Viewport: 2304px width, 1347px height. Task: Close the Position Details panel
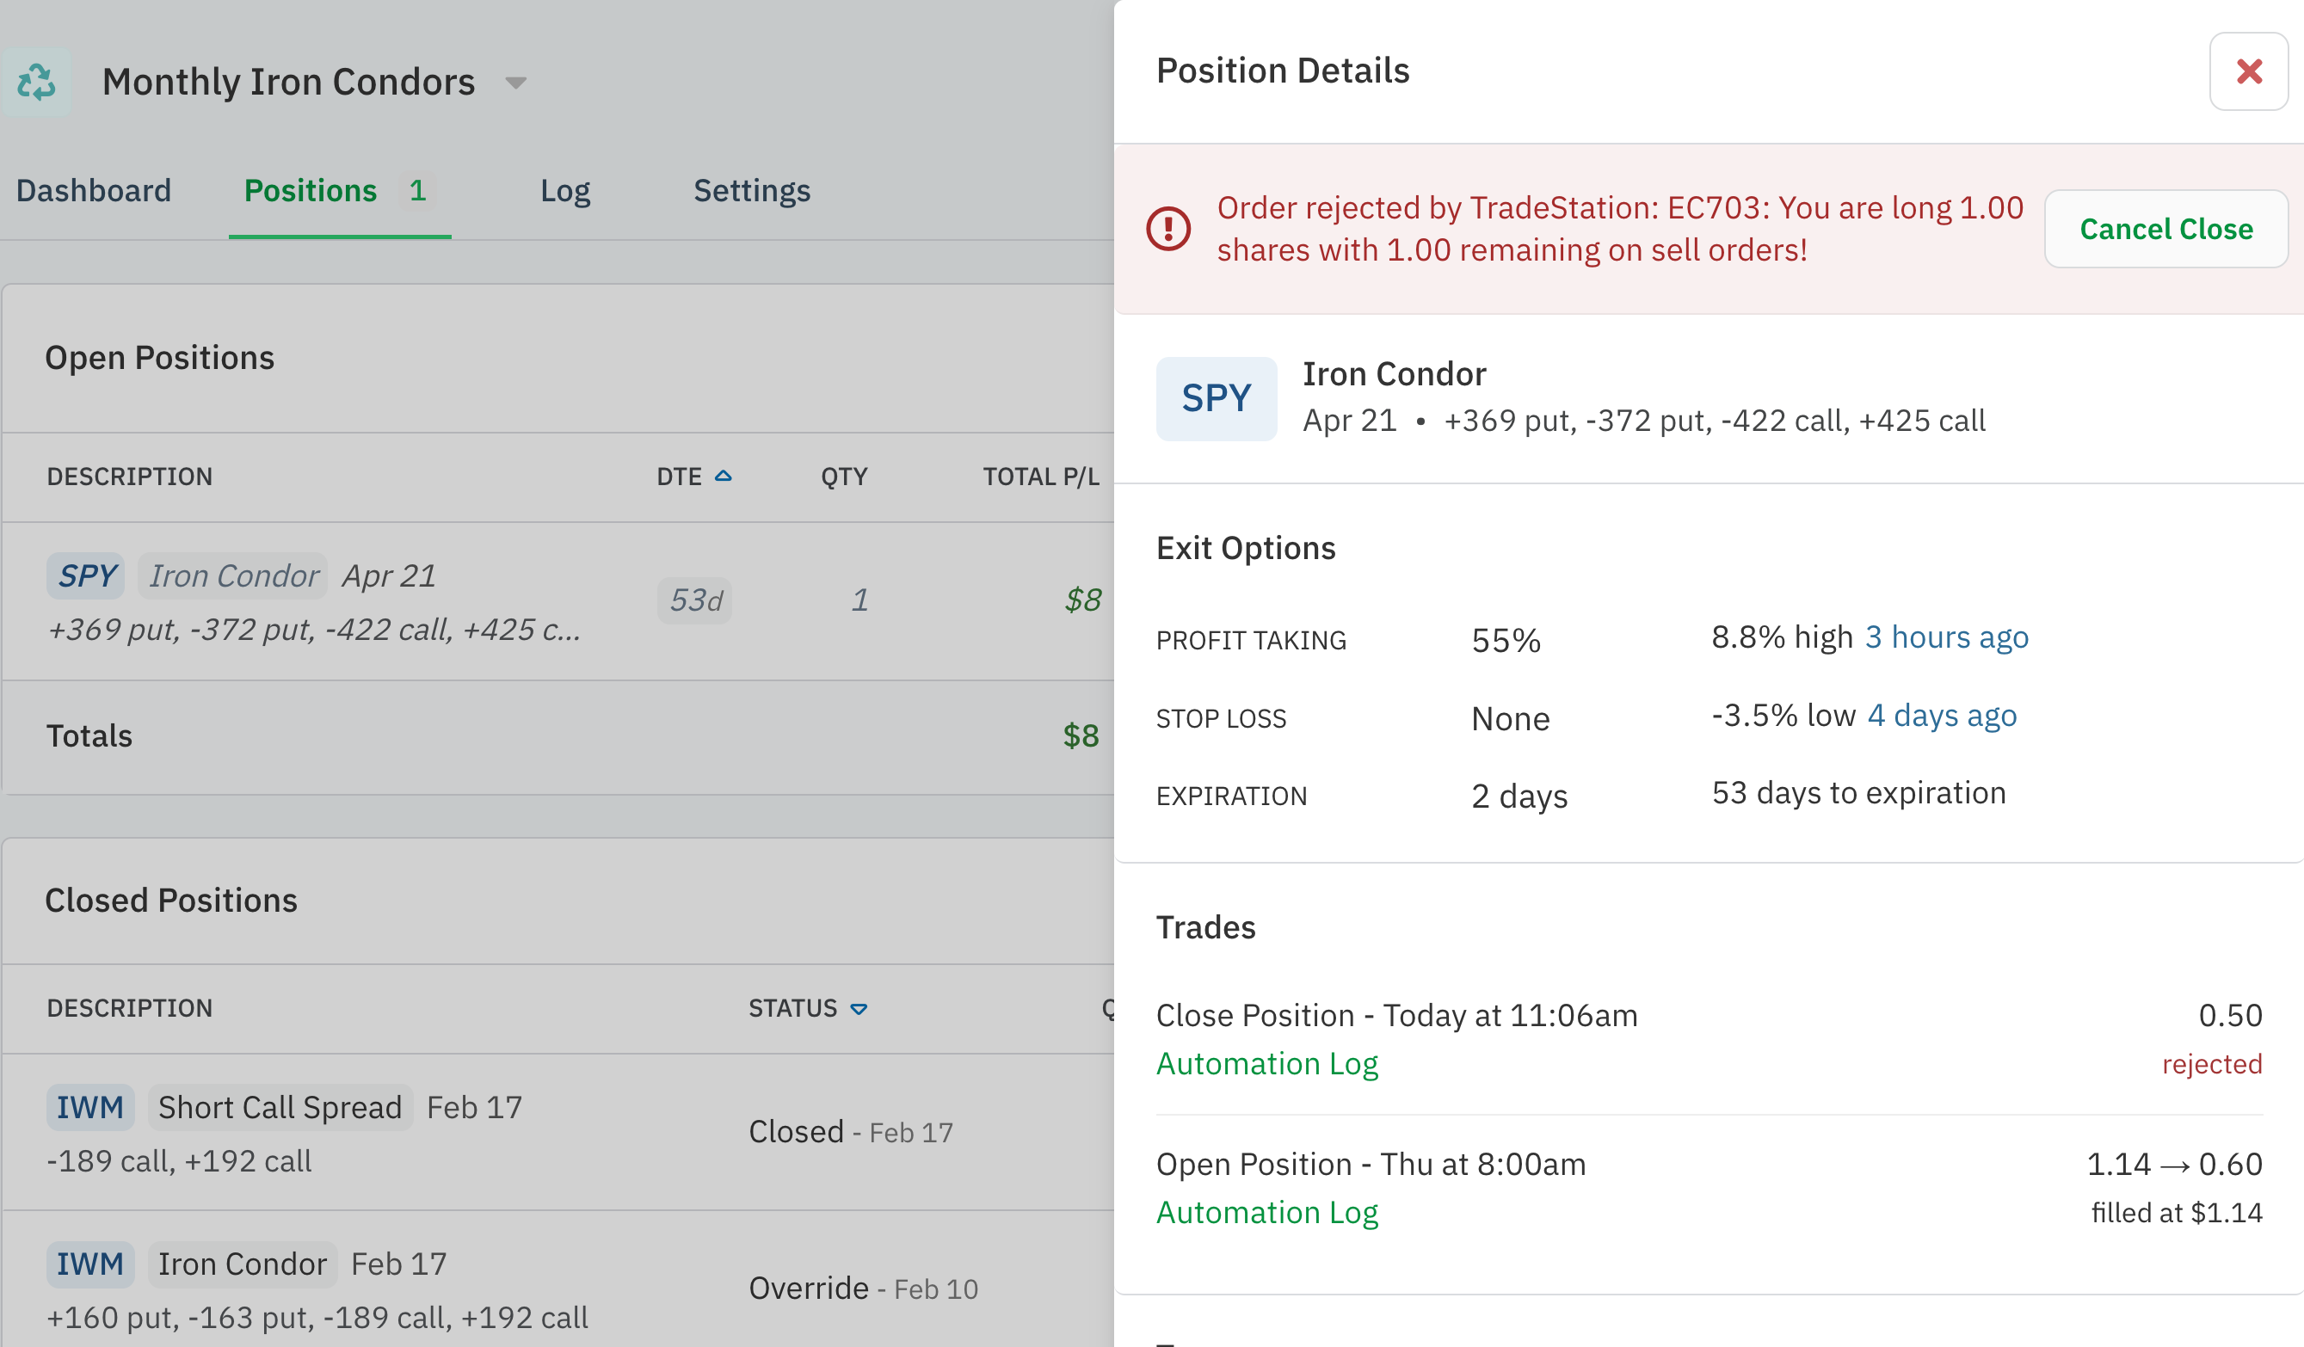(x=2249, y=70)
